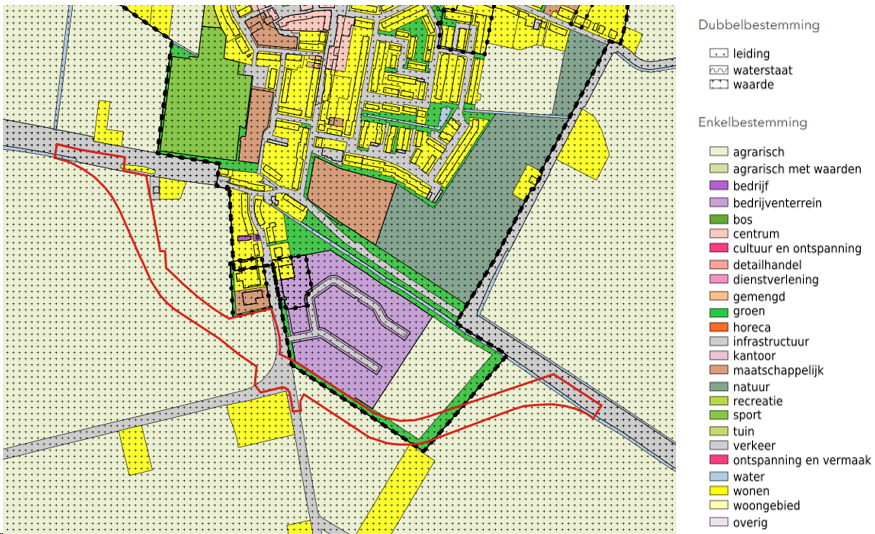Click the recreatie legend swatch
The height and width of the screenshot is (534, 875).
[719, 401]
